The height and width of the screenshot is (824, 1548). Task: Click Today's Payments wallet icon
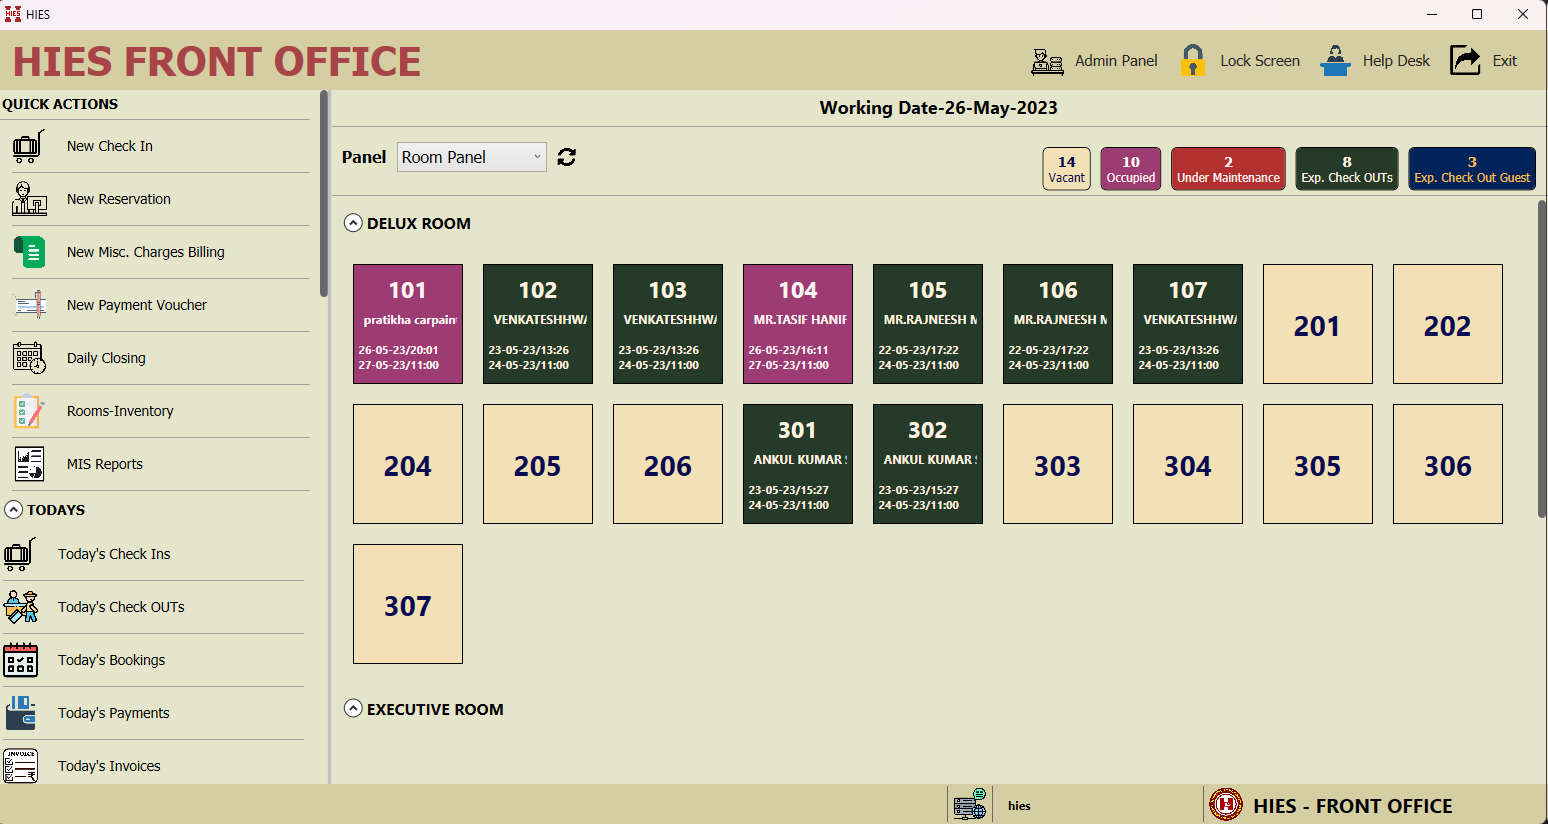[21, 713]
